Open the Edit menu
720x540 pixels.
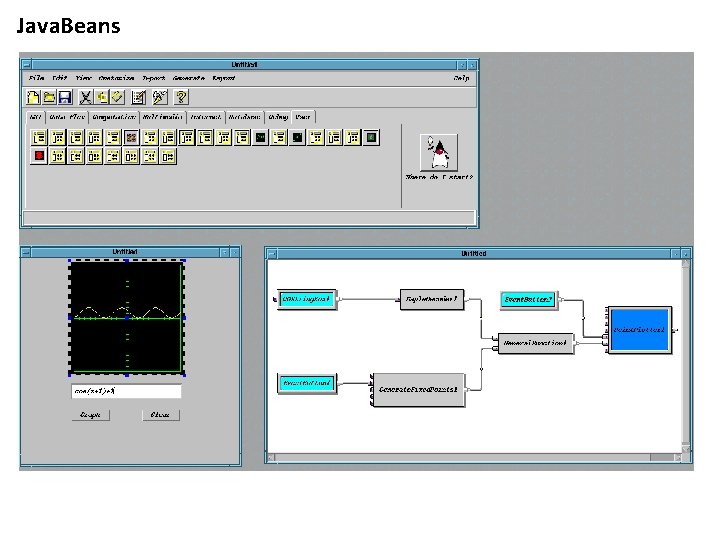[x=60, y=78]
